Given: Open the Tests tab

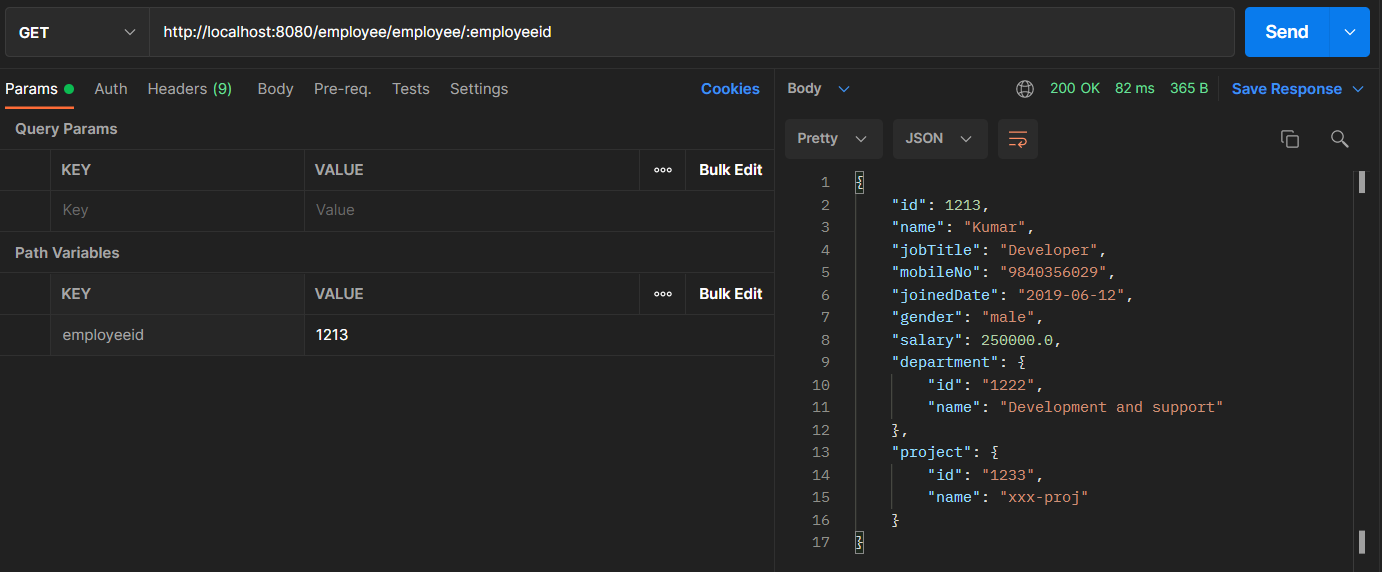Looking at the screenshot, I should click(x=411, y=89).
